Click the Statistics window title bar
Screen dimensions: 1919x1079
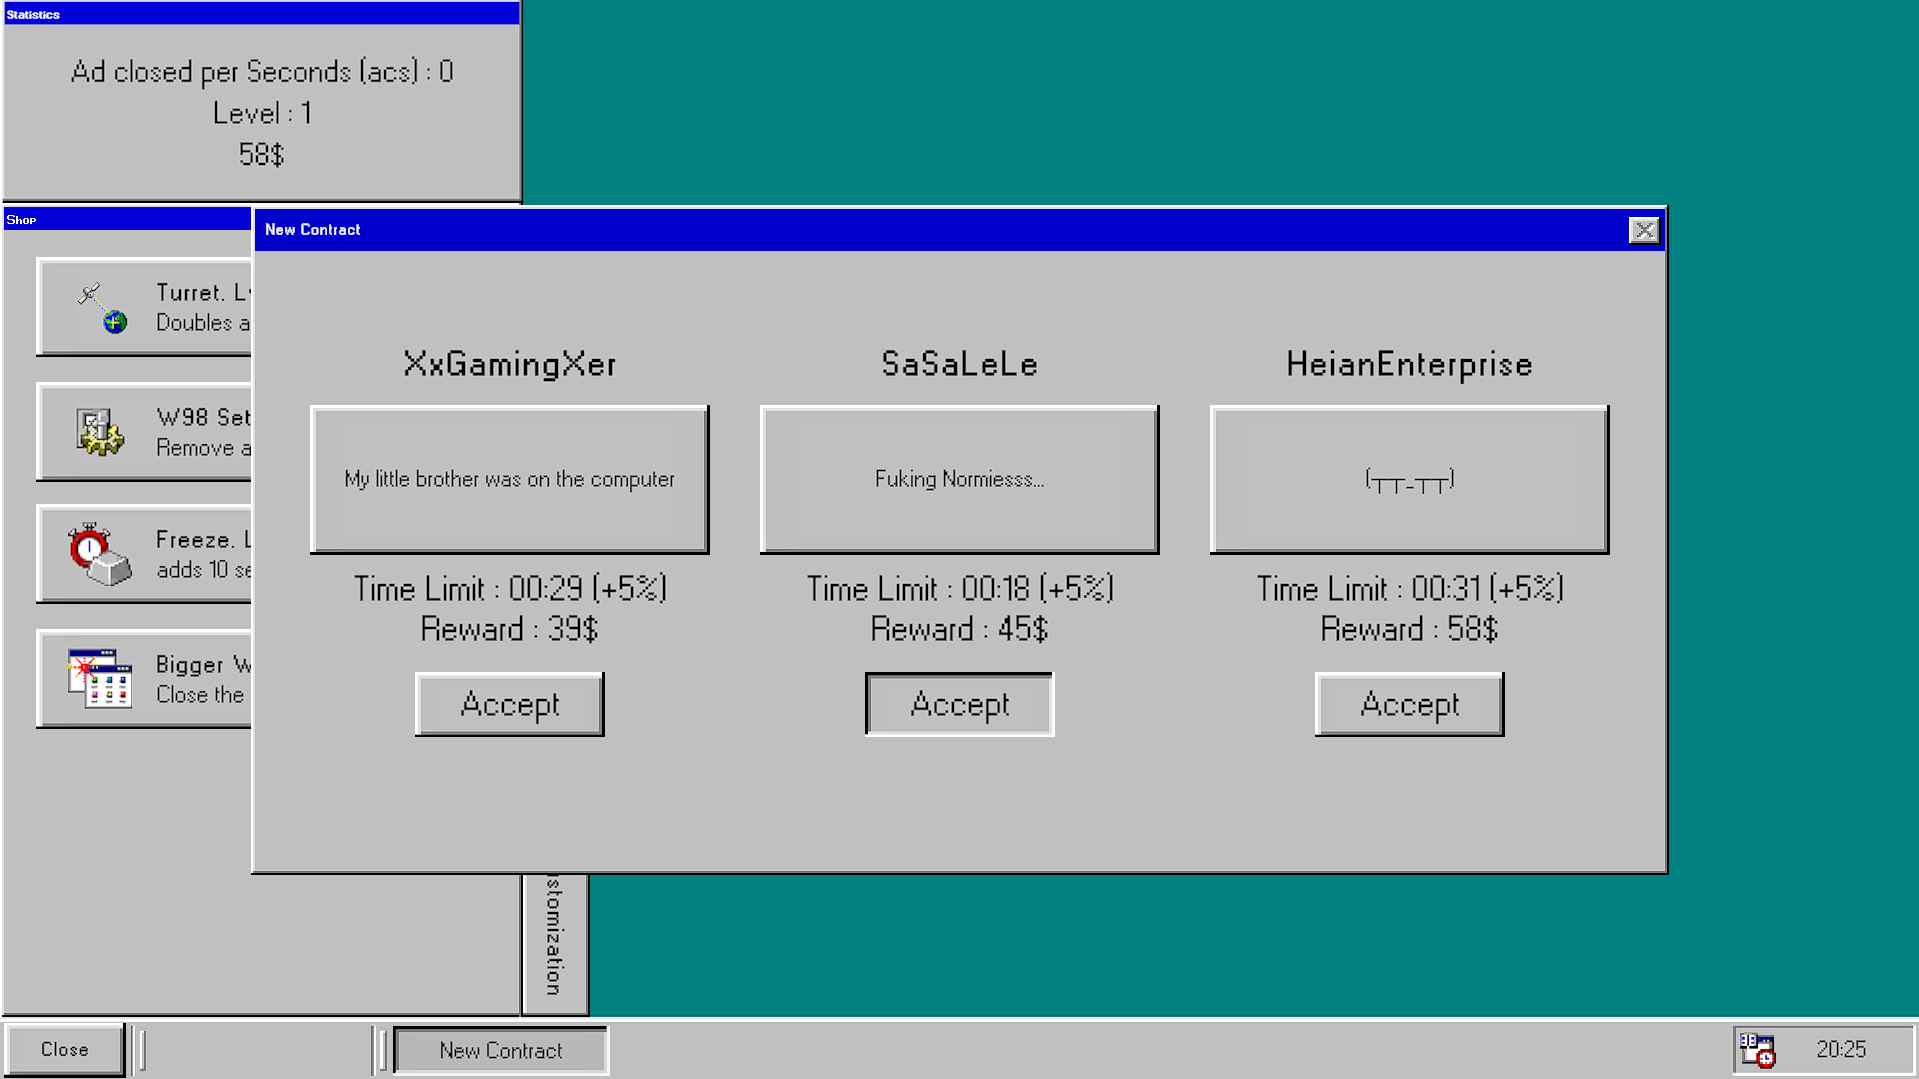click(260, 13)
